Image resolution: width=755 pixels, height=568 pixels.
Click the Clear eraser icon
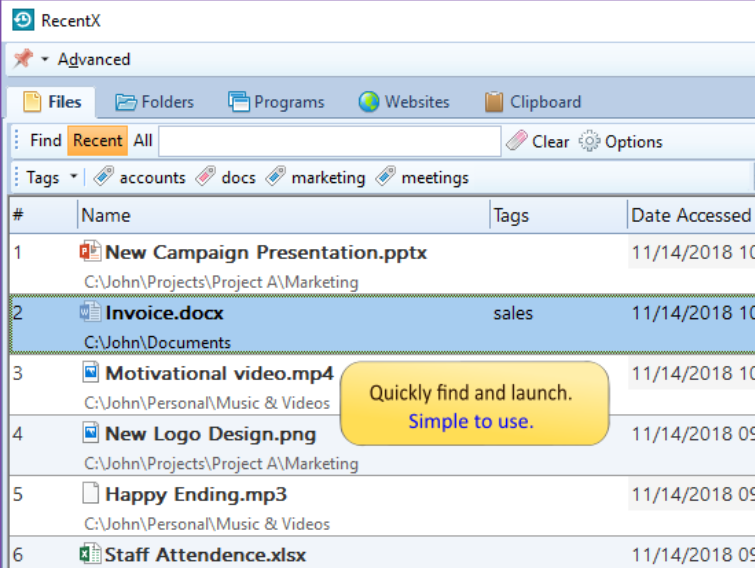coord(517,141)
